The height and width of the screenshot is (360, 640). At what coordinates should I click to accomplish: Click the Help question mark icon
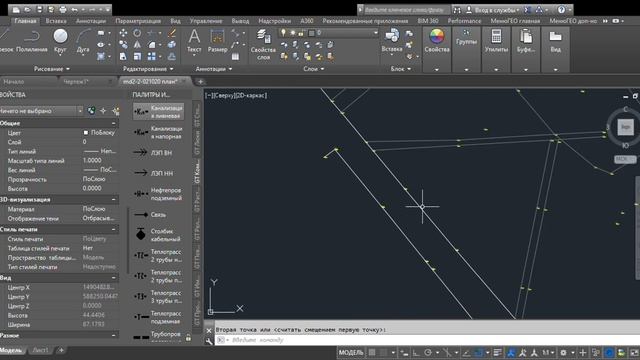coord(562,9)
